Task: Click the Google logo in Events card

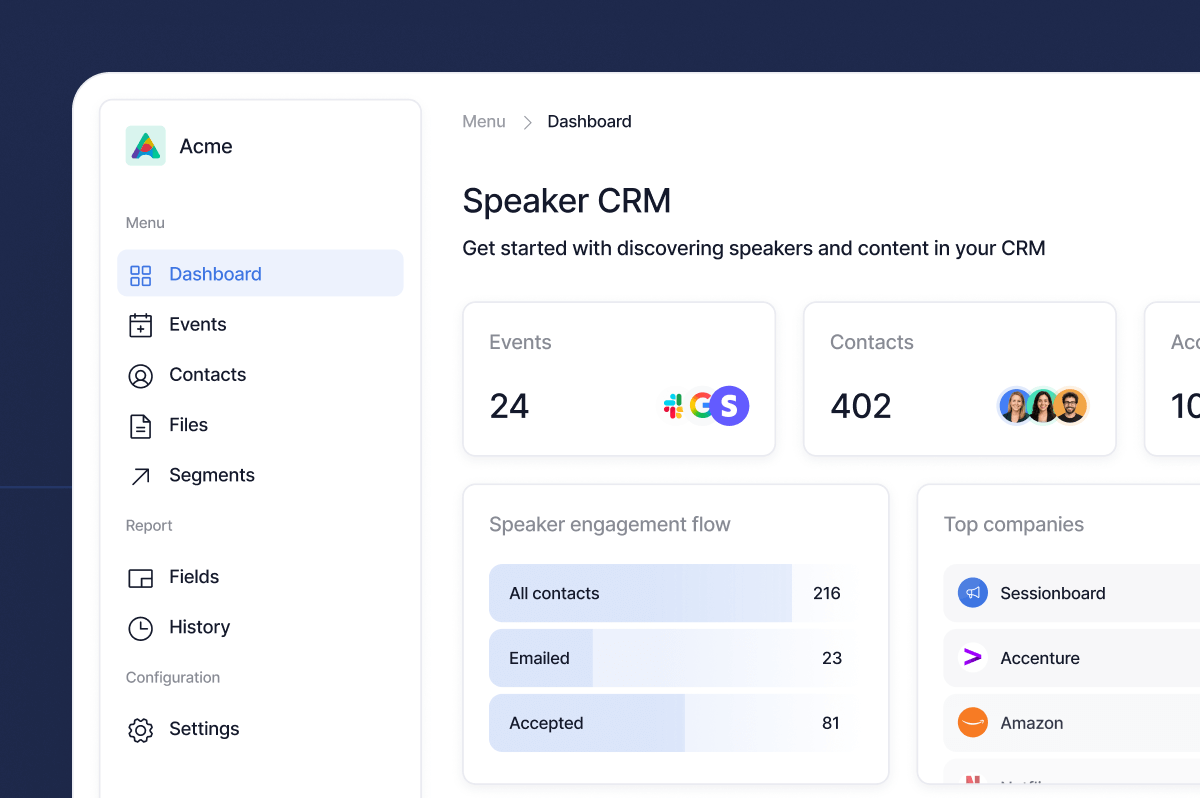Action: click(x=700, y=406)
